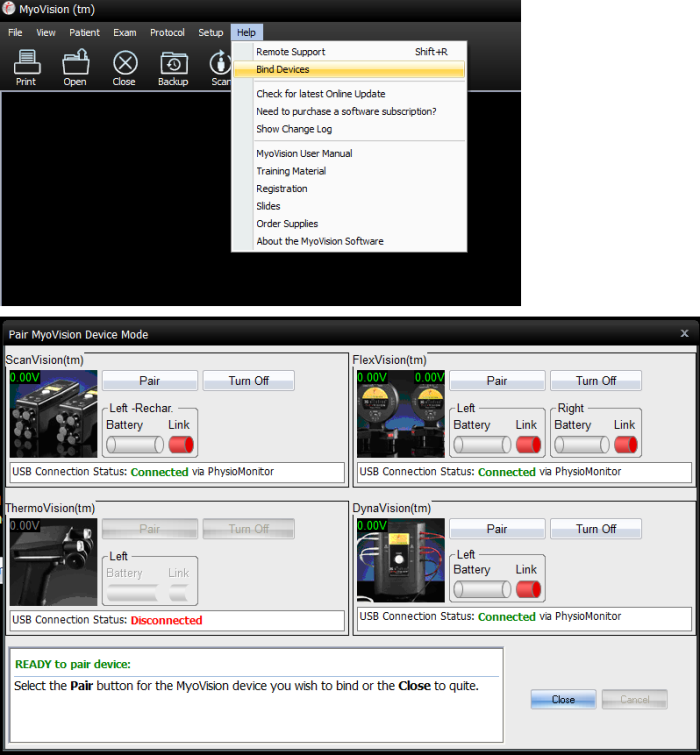This screenshot has height=755, width=700.
Task: Click the MyoVision app logo in title bar
Action: click(9, 9)
